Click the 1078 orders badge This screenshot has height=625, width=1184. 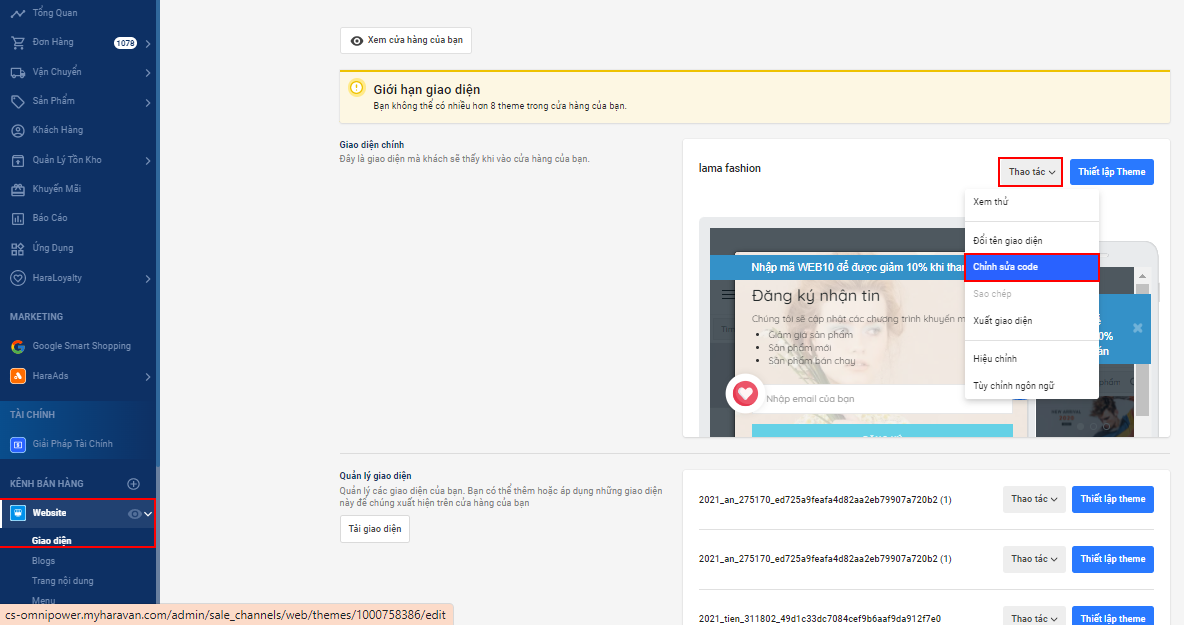coord(125,43)
